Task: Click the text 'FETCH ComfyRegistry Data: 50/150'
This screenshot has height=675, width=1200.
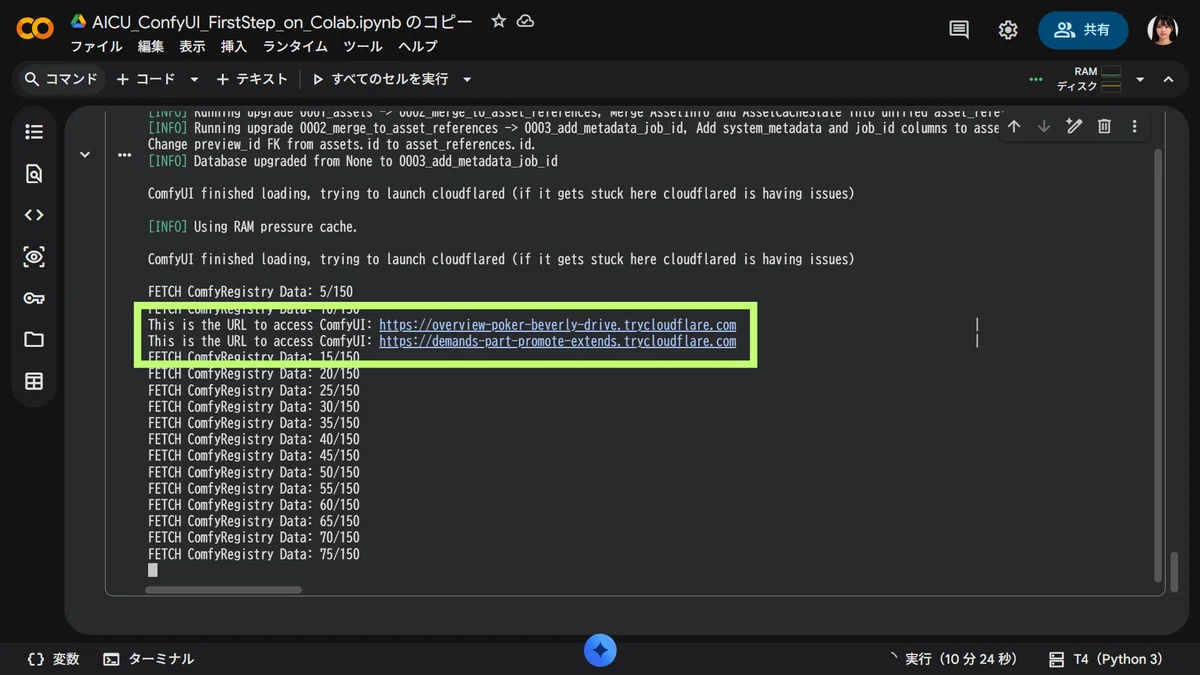Action: pos(254,472)
